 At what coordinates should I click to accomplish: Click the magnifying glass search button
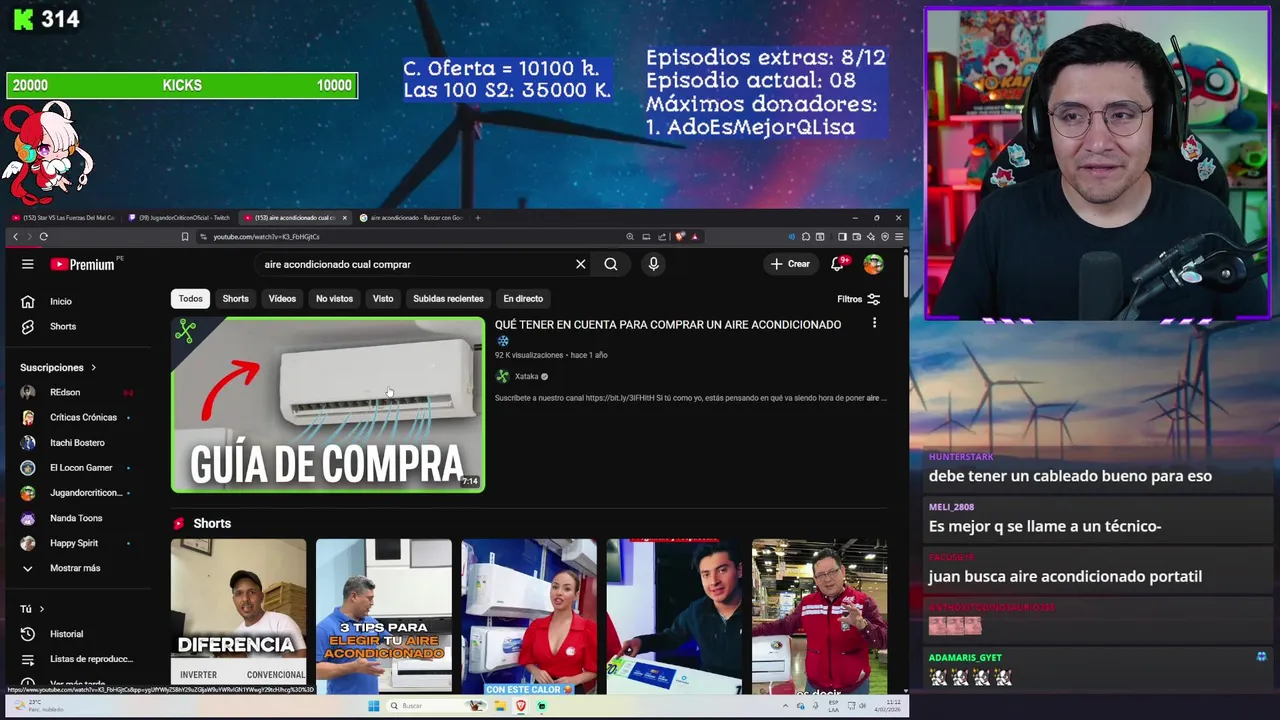pyautogui.click(x=611, y=264)
